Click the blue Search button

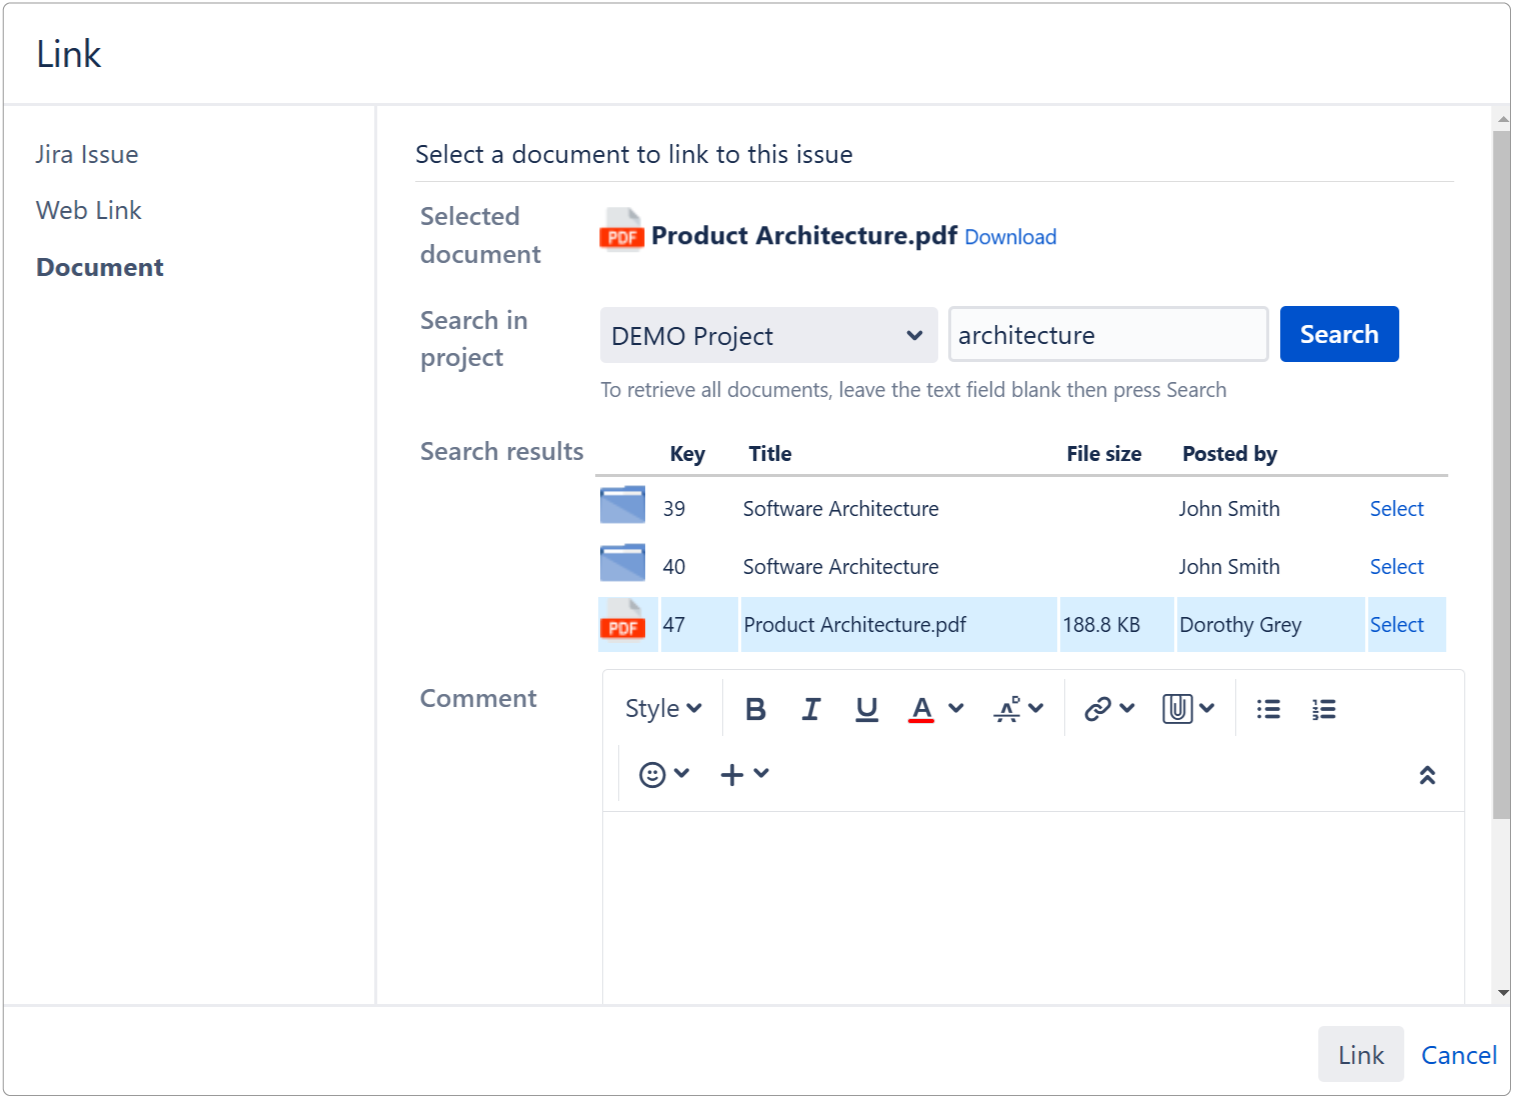tap(1338, 335)
